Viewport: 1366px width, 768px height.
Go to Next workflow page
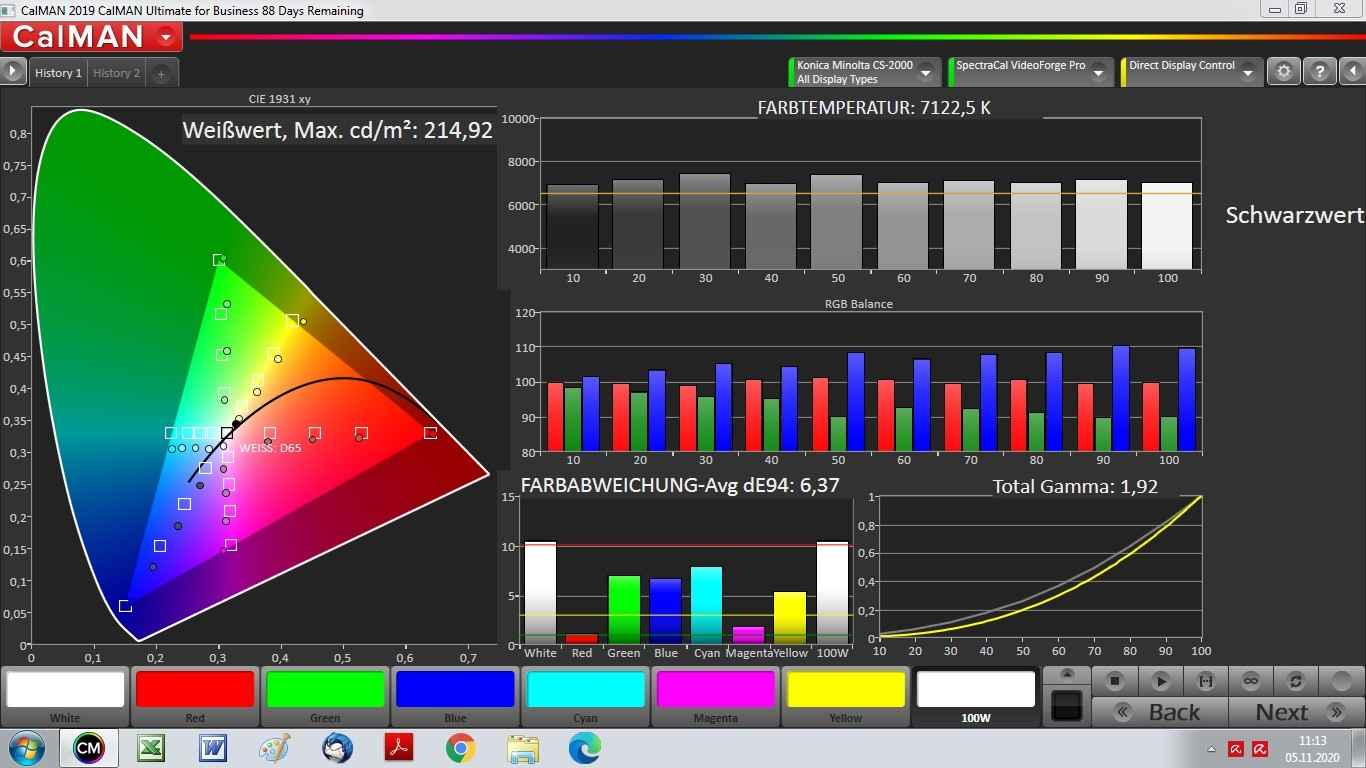tap(1296, 712)
